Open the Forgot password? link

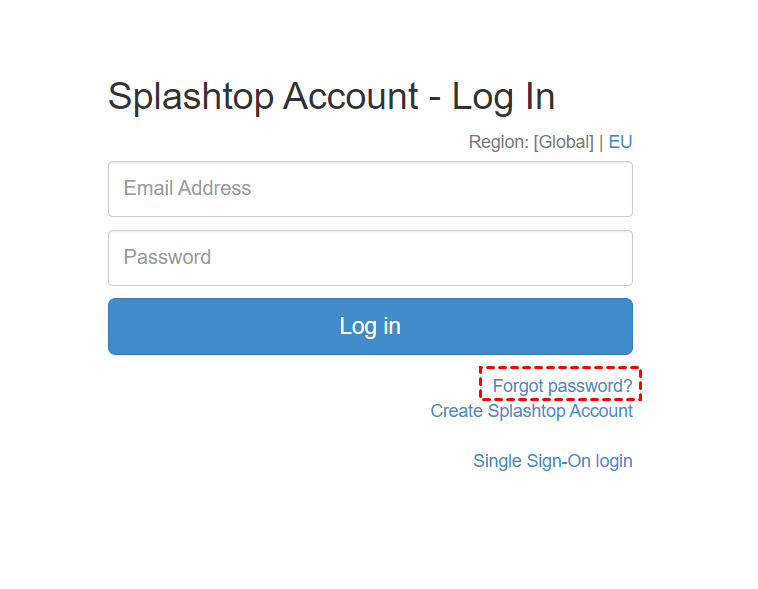(x=562, y=385)
